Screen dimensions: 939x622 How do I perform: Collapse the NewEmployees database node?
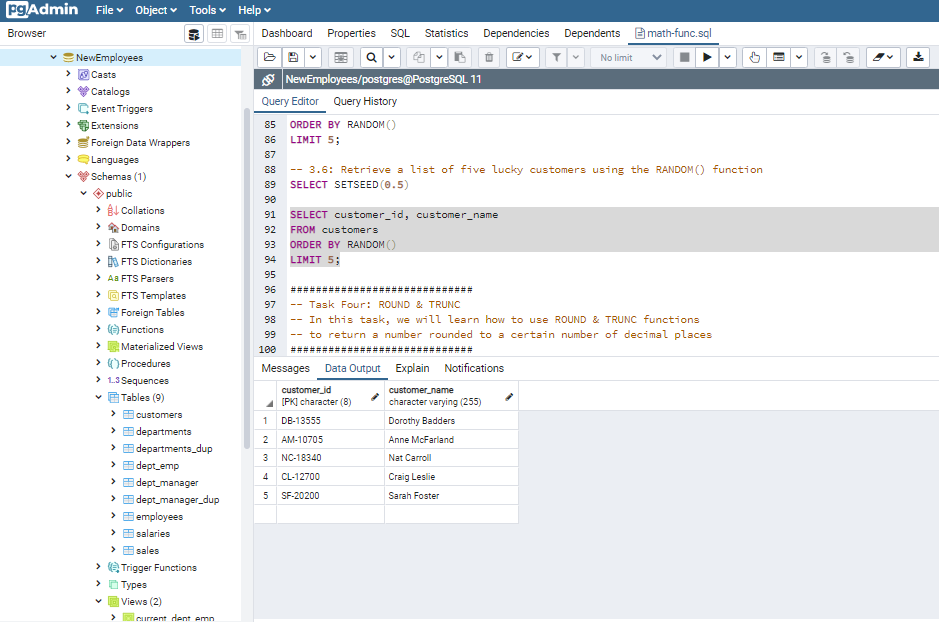point(54,58)
